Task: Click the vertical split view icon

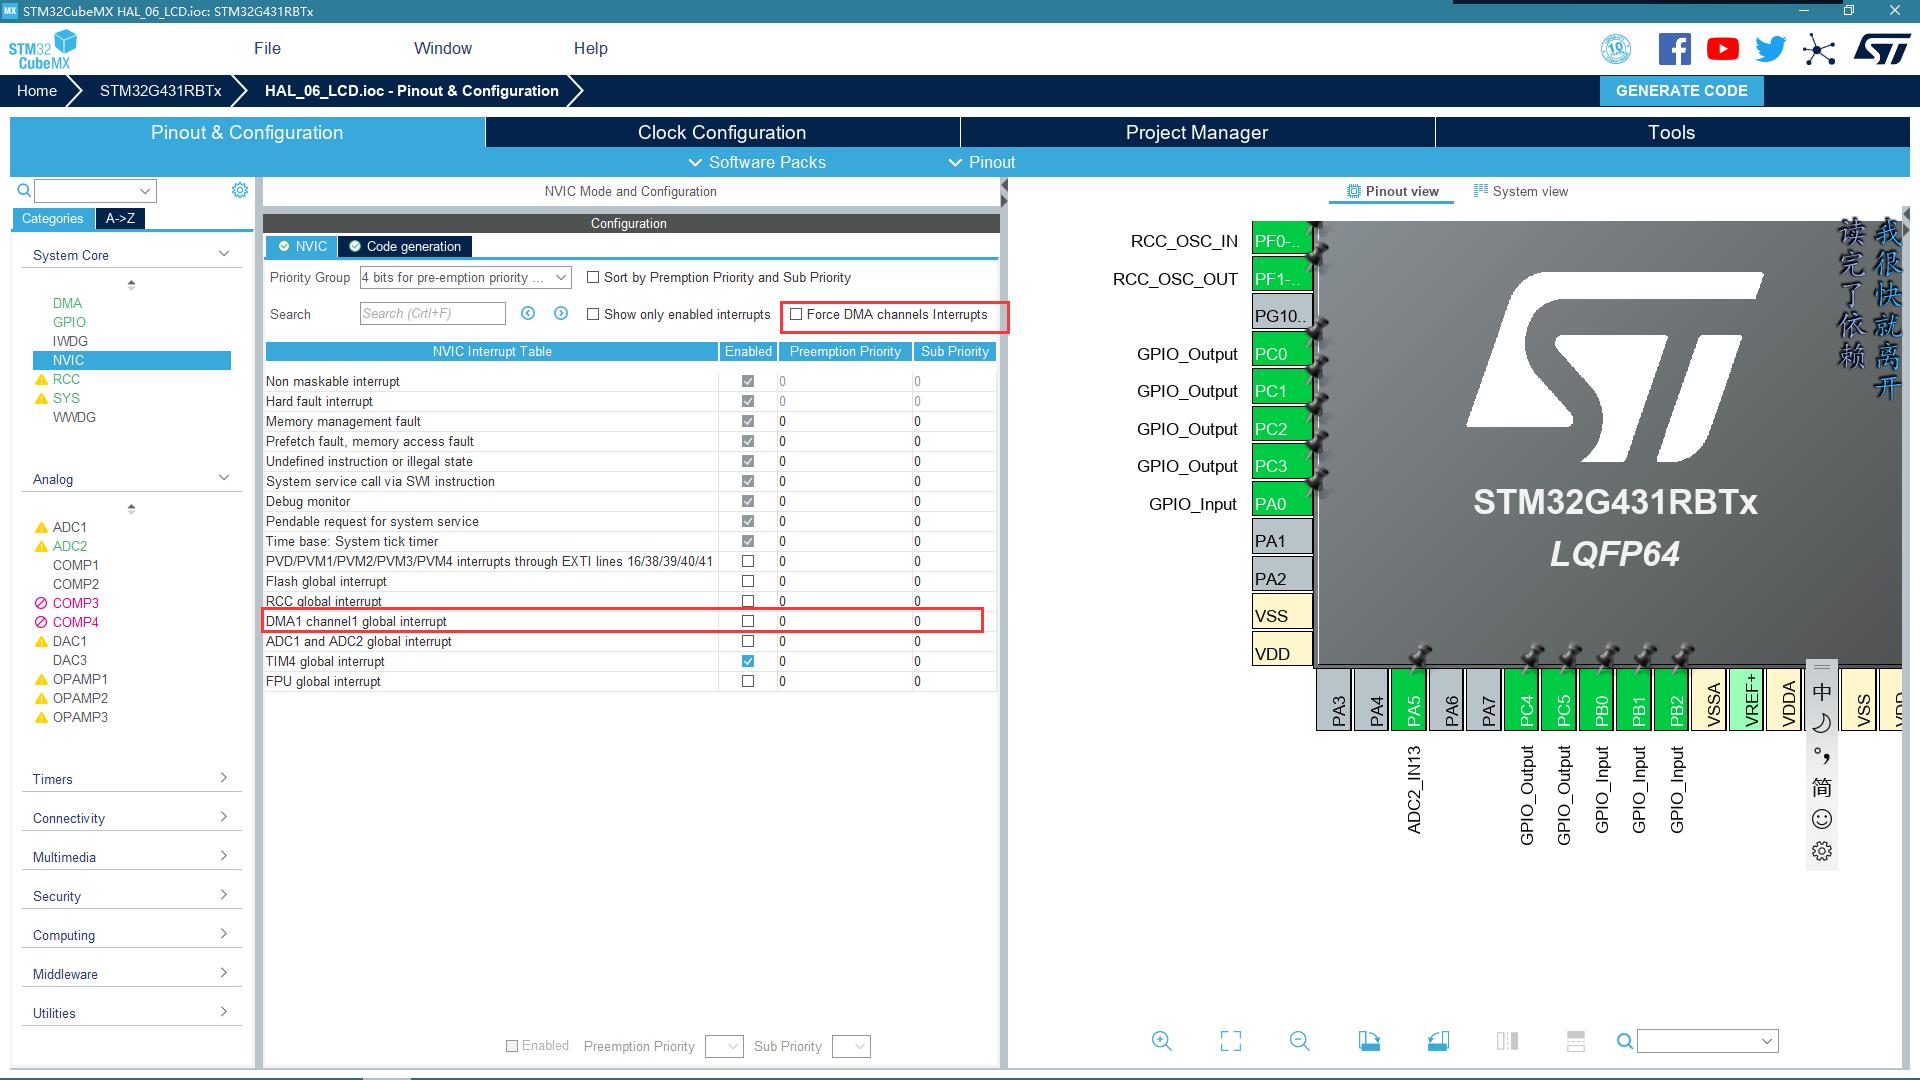Action: (1507, 1041)
